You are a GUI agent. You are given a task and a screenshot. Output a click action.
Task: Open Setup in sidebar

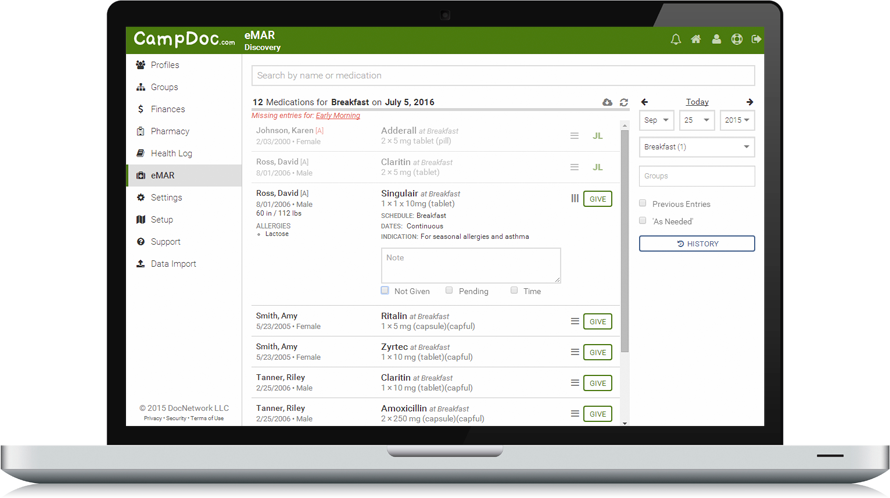(x=184, y=220)
